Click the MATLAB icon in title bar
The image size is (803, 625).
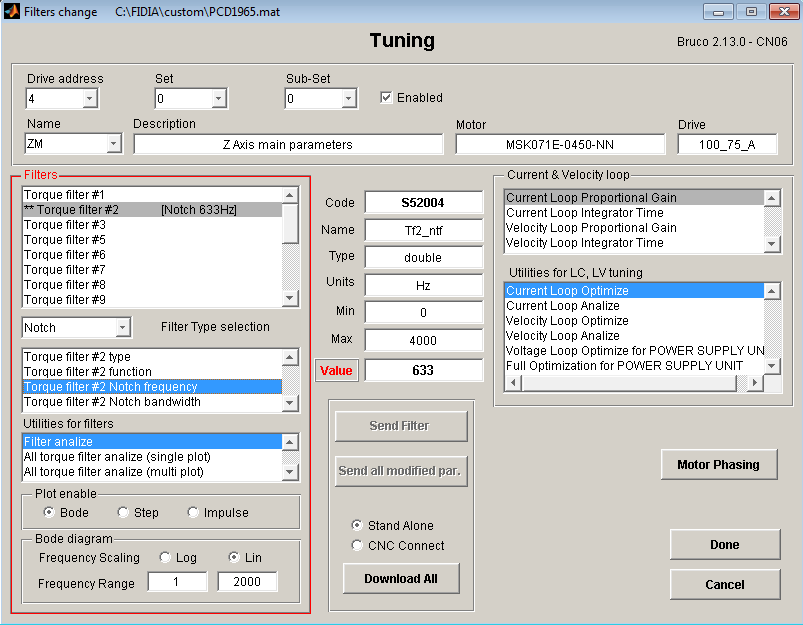(12, 12)
